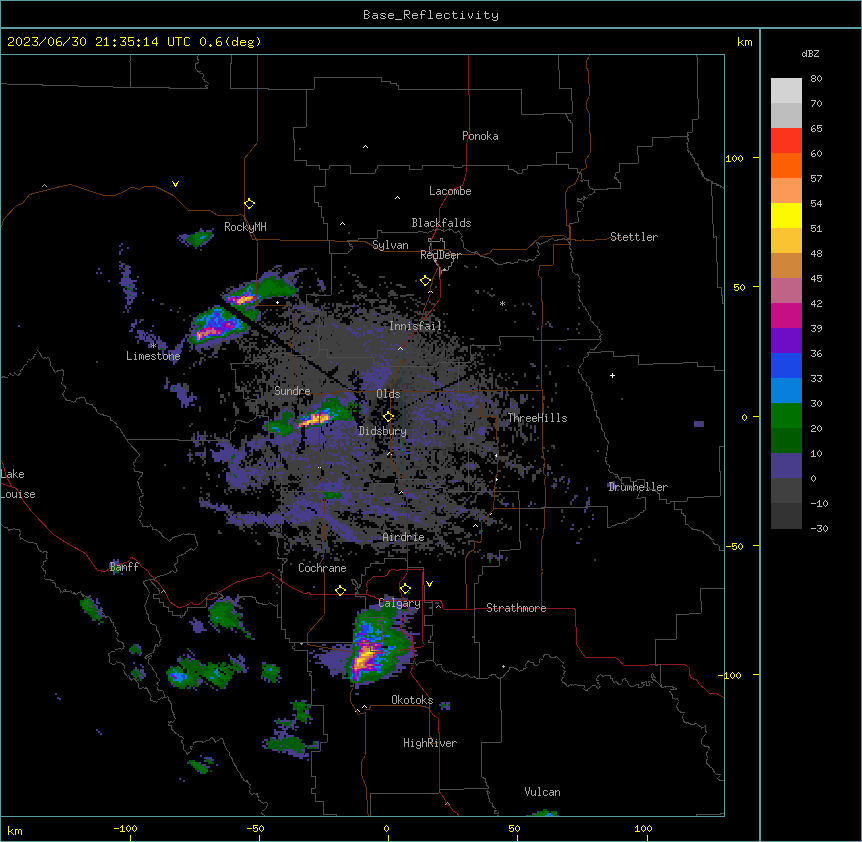Click the yellow V marker northeast of Calgary
Image resolution: width=862 pixels, height=842 pixels.
click(429, 584)
